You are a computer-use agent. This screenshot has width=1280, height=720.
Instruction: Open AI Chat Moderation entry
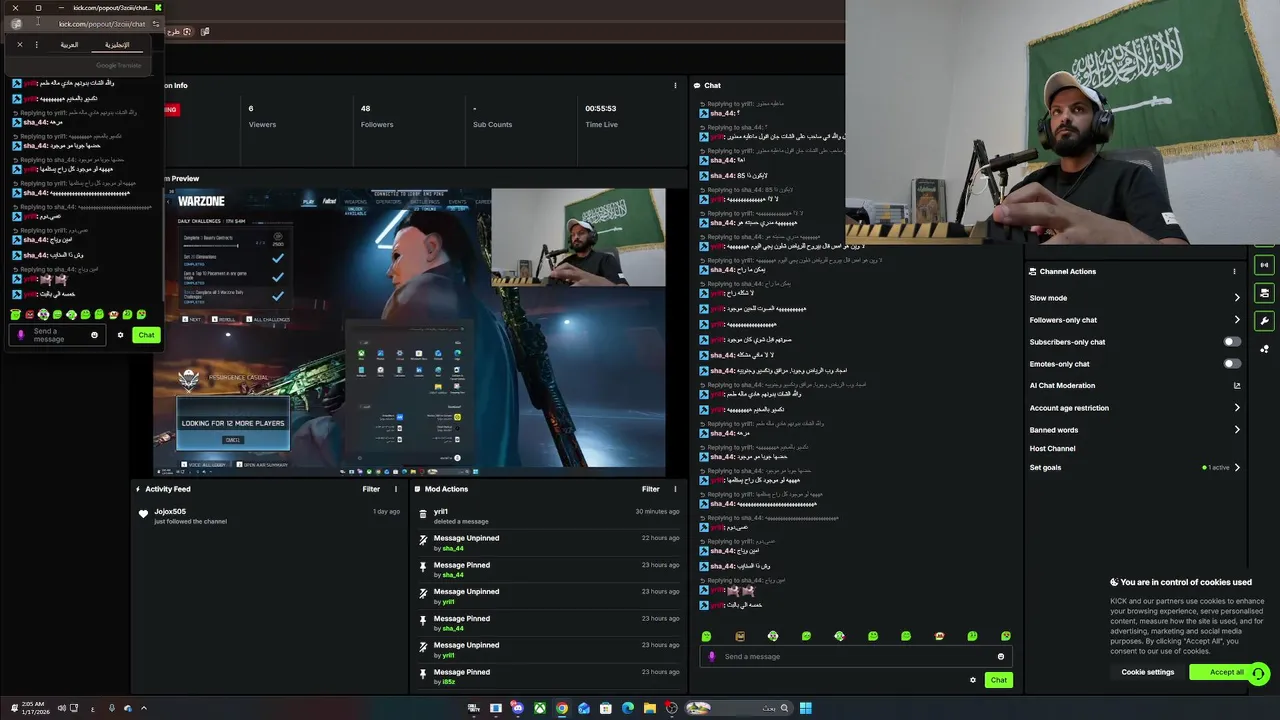pyautogui.click(x=1062, y=385)
